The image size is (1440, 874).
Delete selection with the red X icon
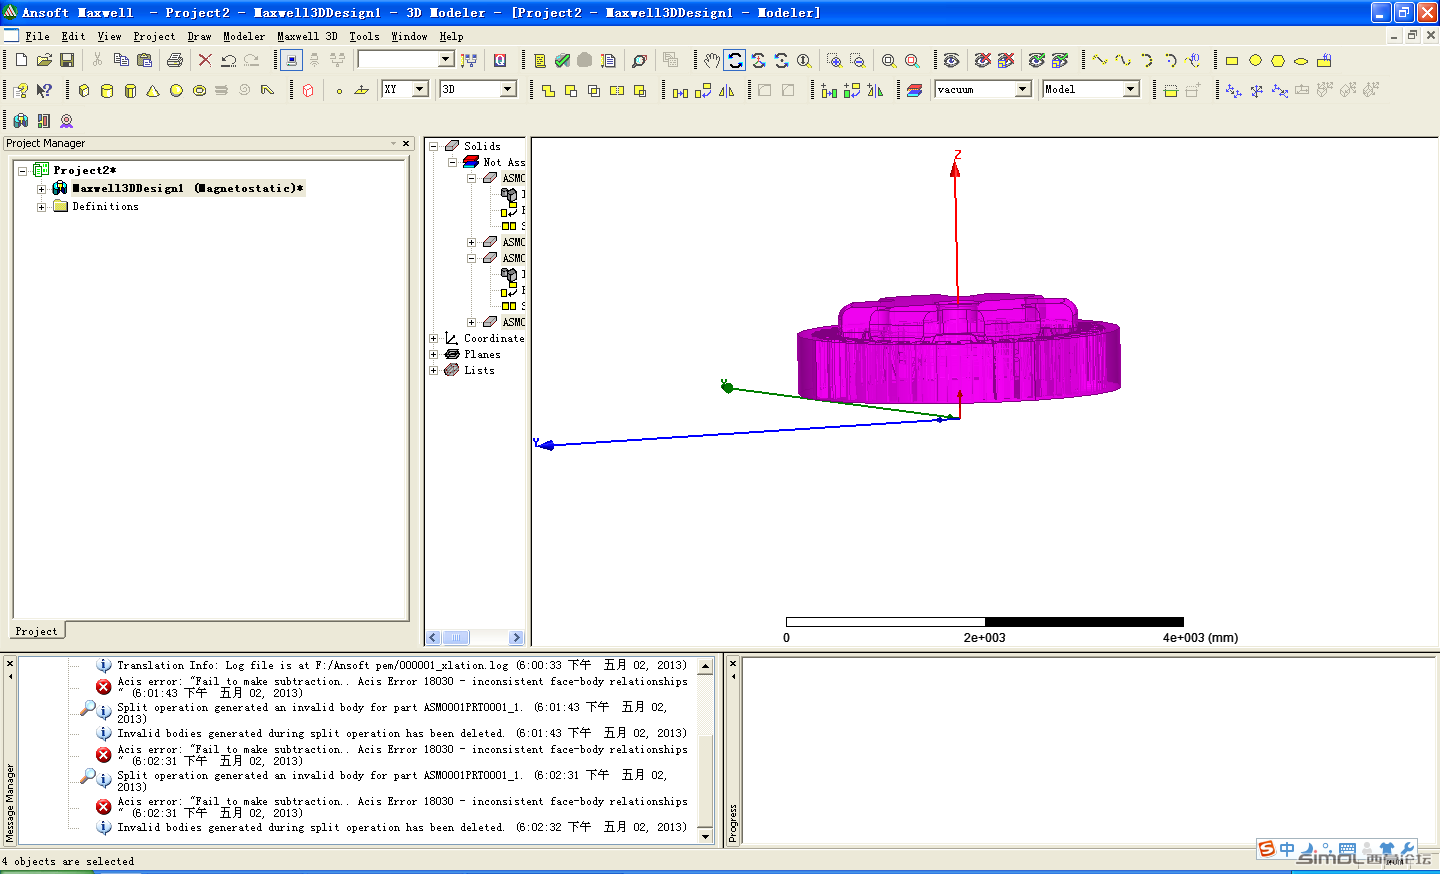coord(205,60)
